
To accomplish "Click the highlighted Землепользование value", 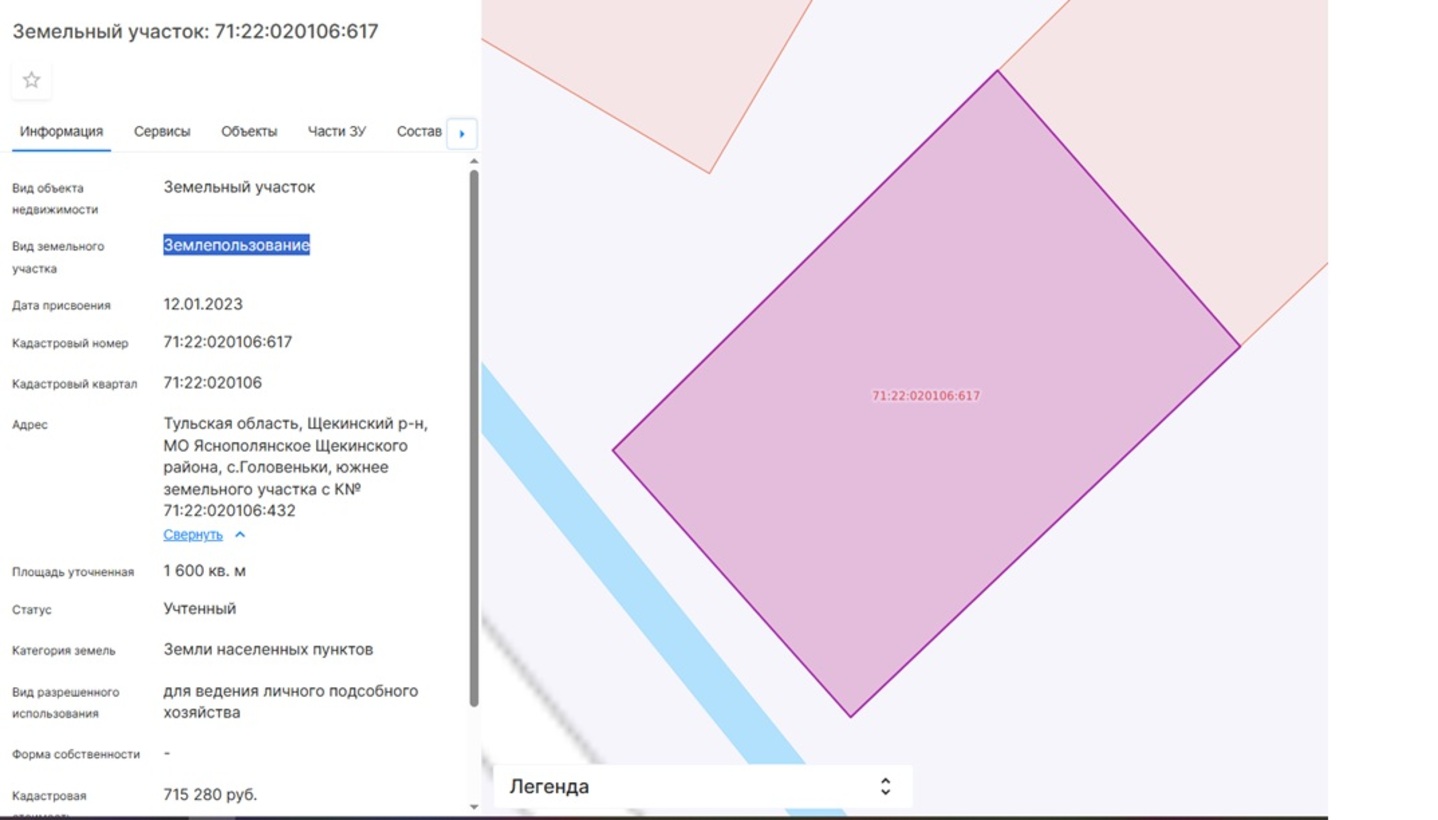I will [x=237, y=245].
